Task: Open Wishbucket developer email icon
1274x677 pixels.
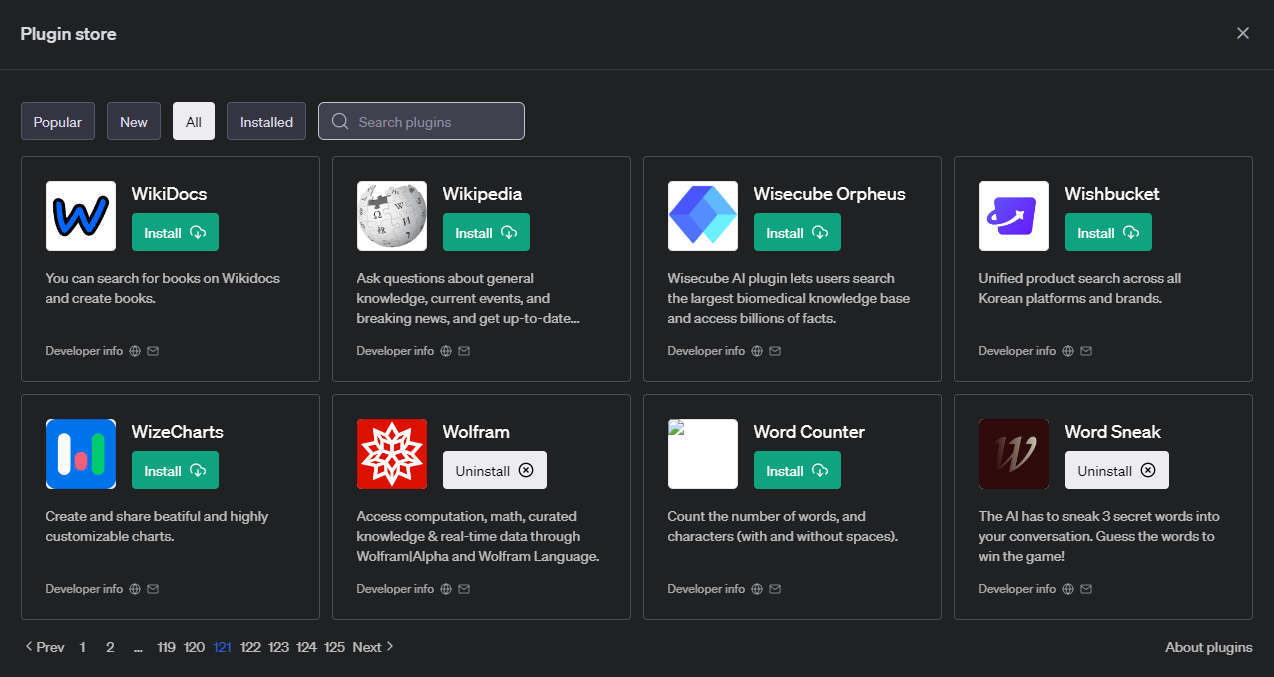Action: (1086, 351)
